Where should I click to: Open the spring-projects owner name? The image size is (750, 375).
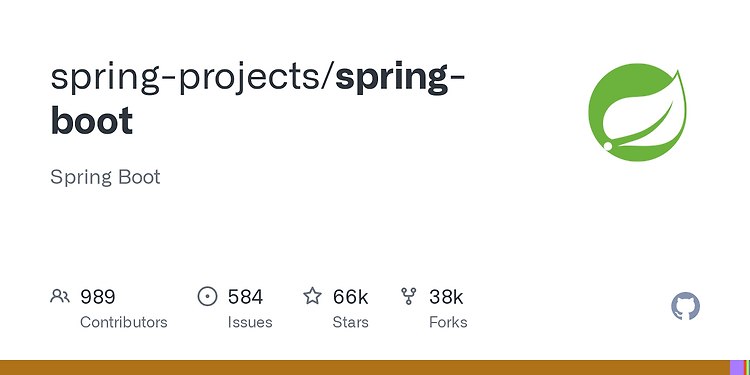190,78
